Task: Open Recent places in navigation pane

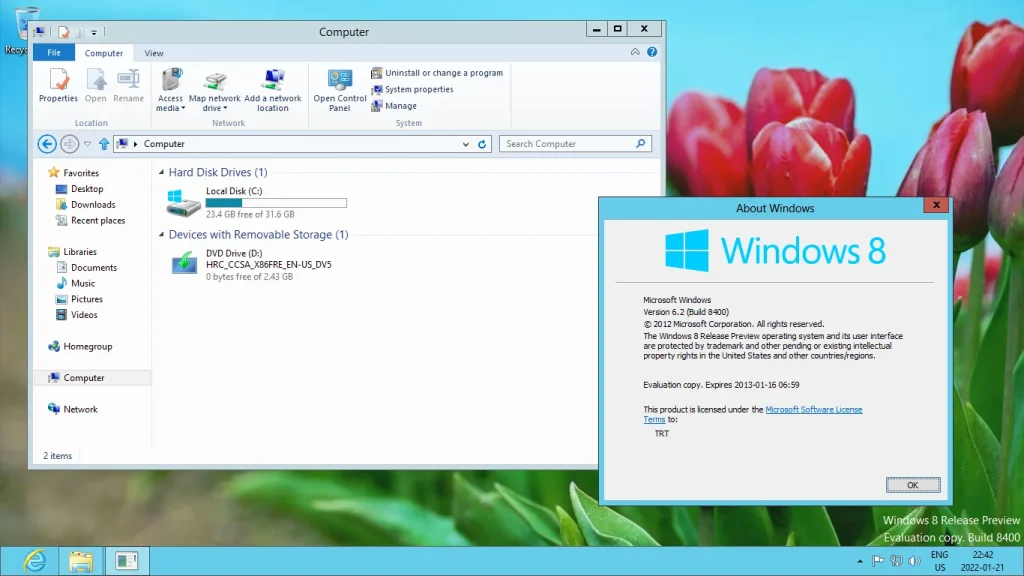Action: (x=90, y=220)
